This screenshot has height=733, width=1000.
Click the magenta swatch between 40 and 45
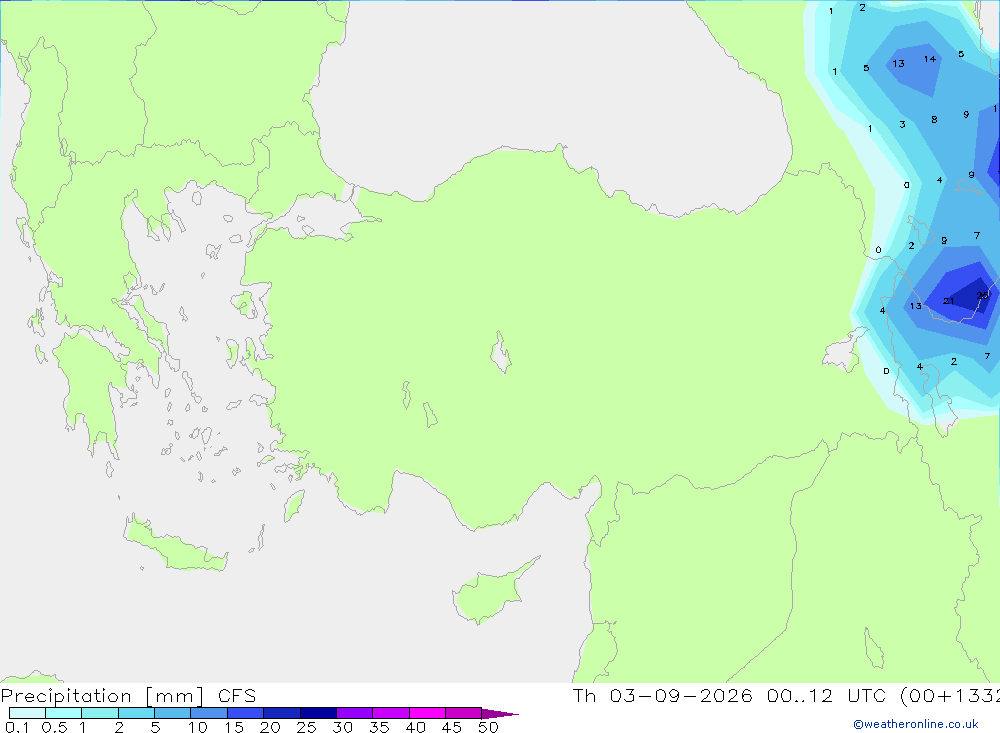point(427,713)
